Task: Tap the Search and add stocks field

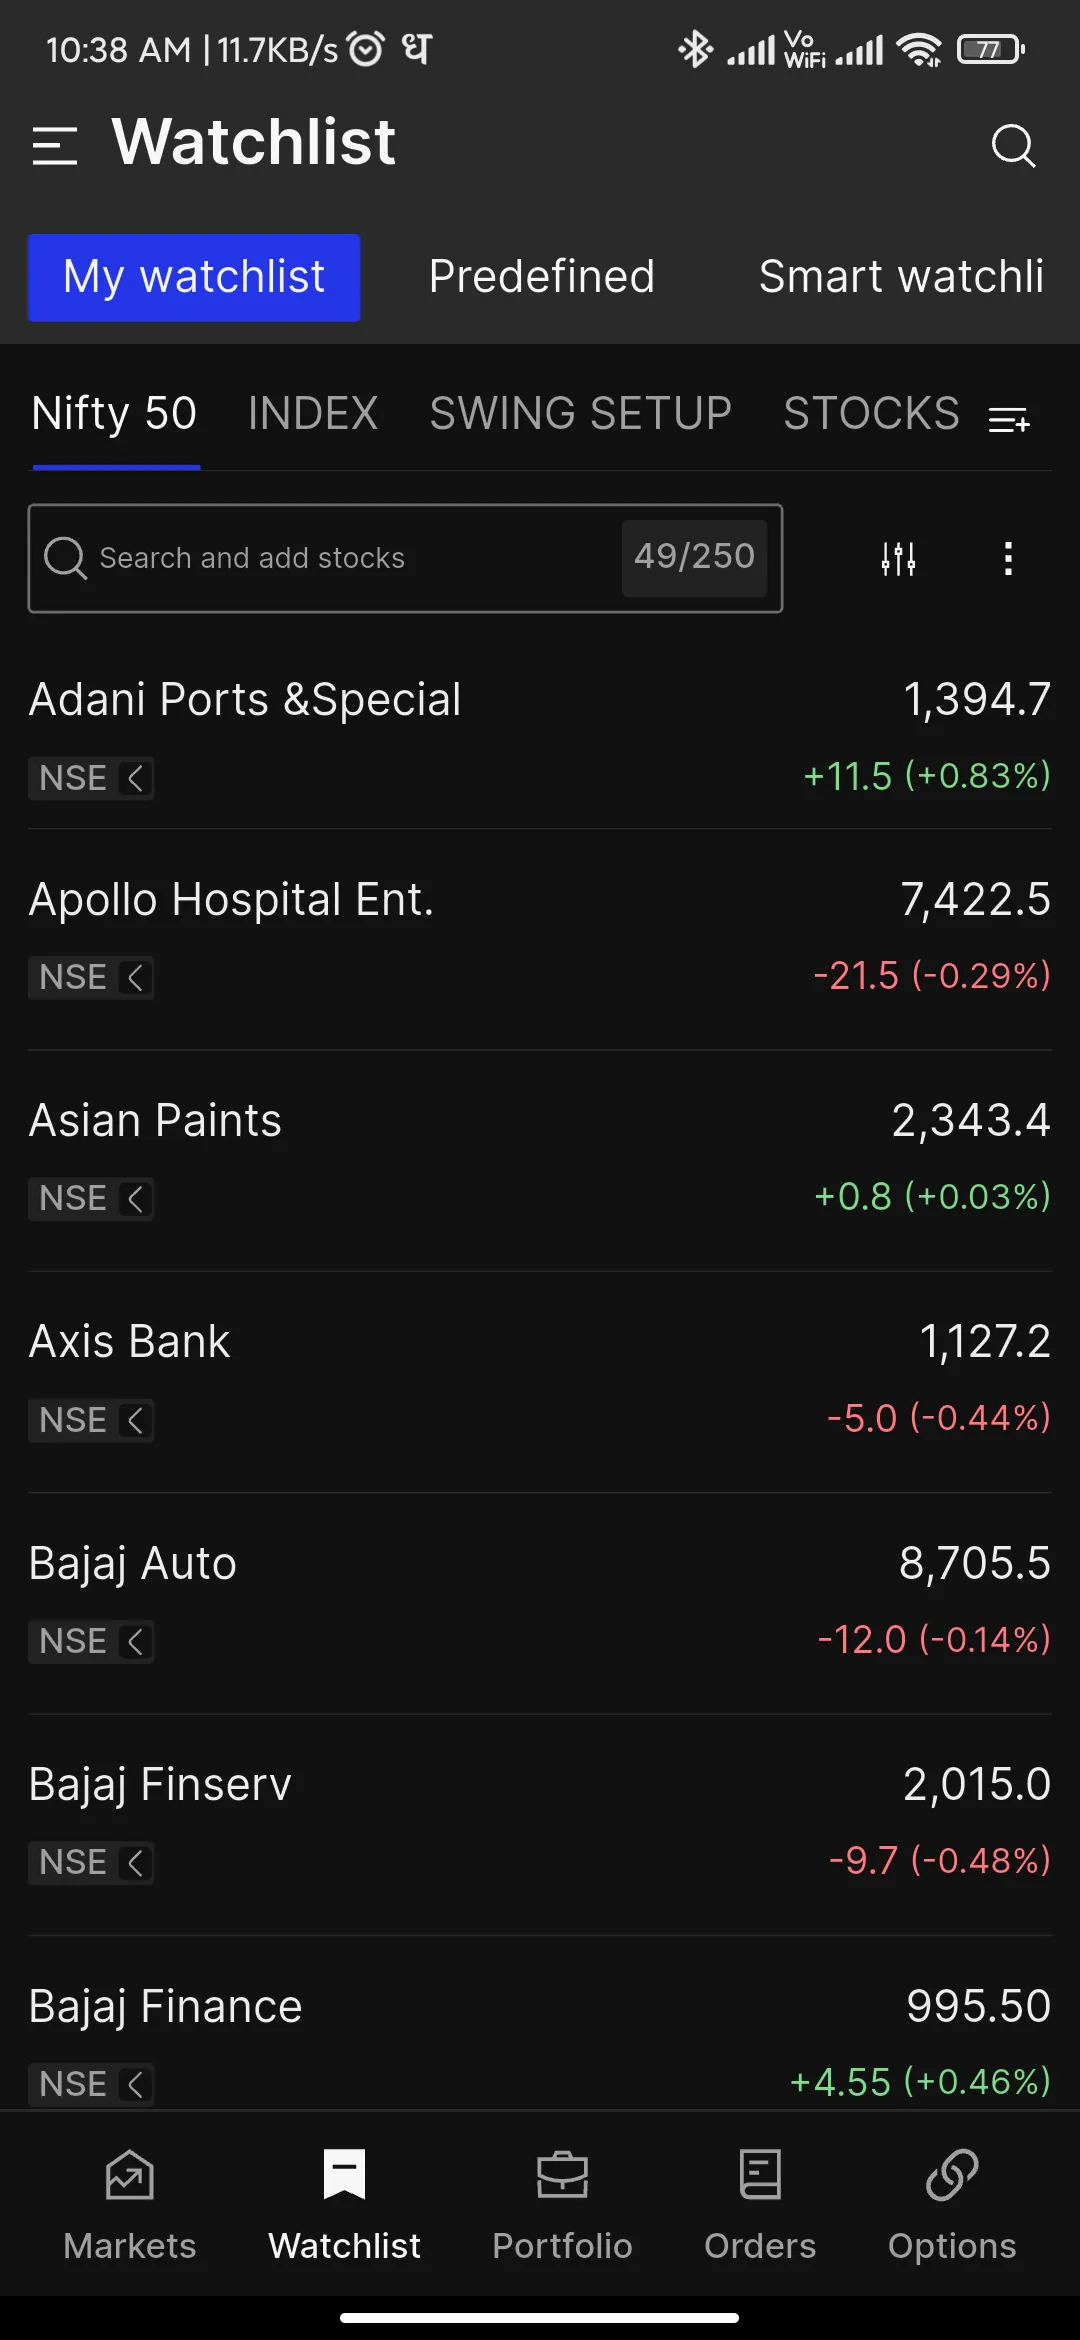Action: [x=330, y=558]
